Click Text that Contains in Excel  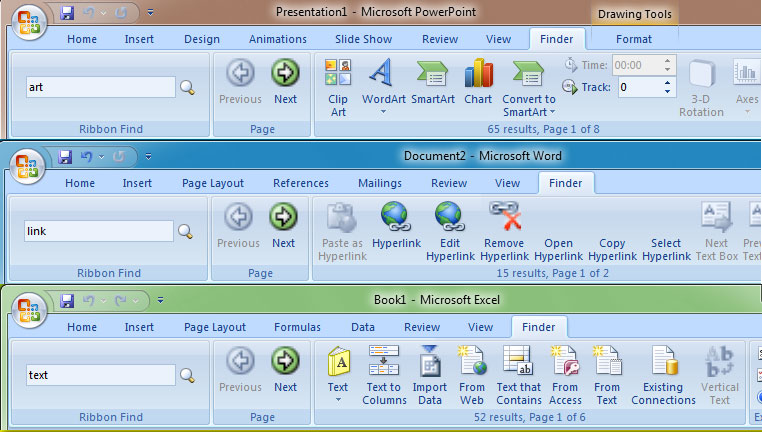[519, 376]
